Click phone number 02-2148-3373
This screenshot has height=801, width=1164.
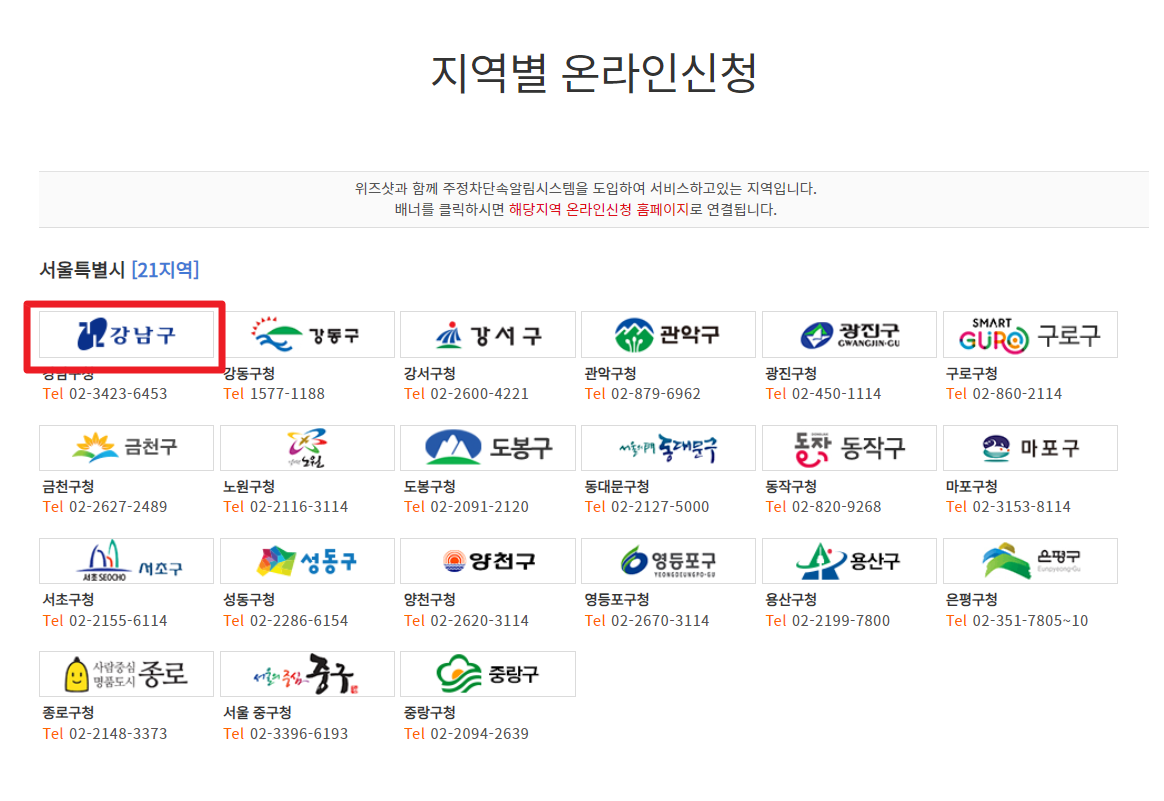pos(118,733)
